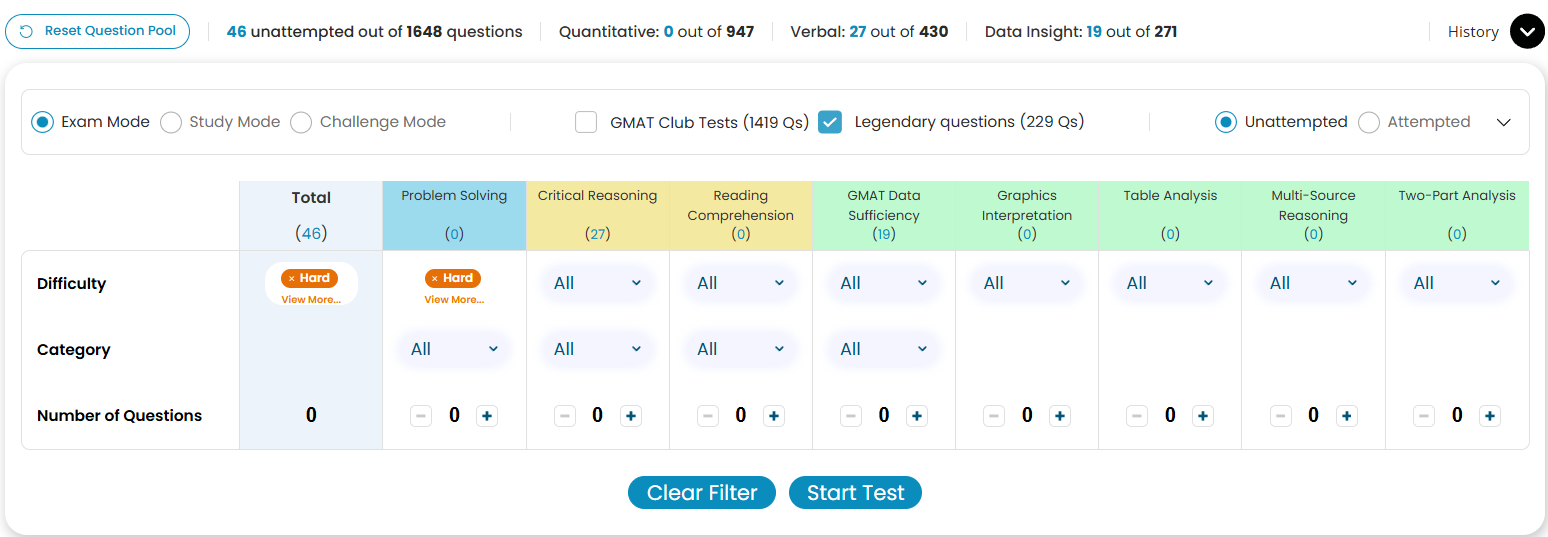
Task: Click the Graphics Interpretation column header
Action: [x=1026, y=205]
